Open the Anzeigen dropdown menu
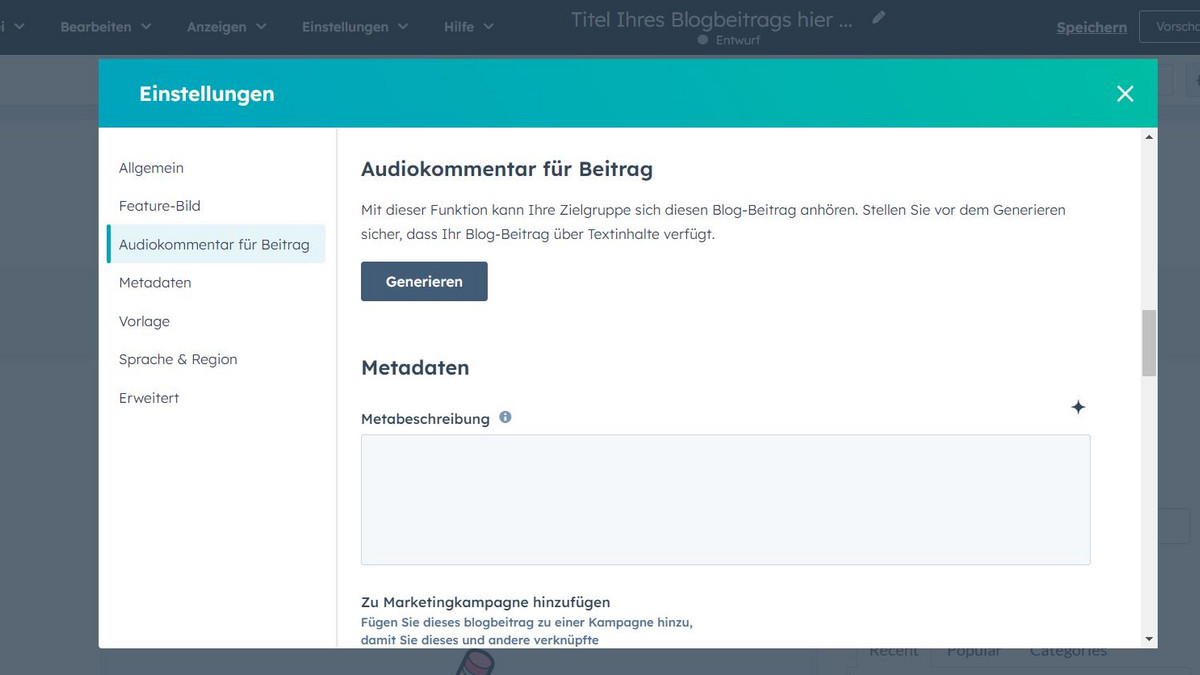 pyautogui.click(x=226, y=27)
